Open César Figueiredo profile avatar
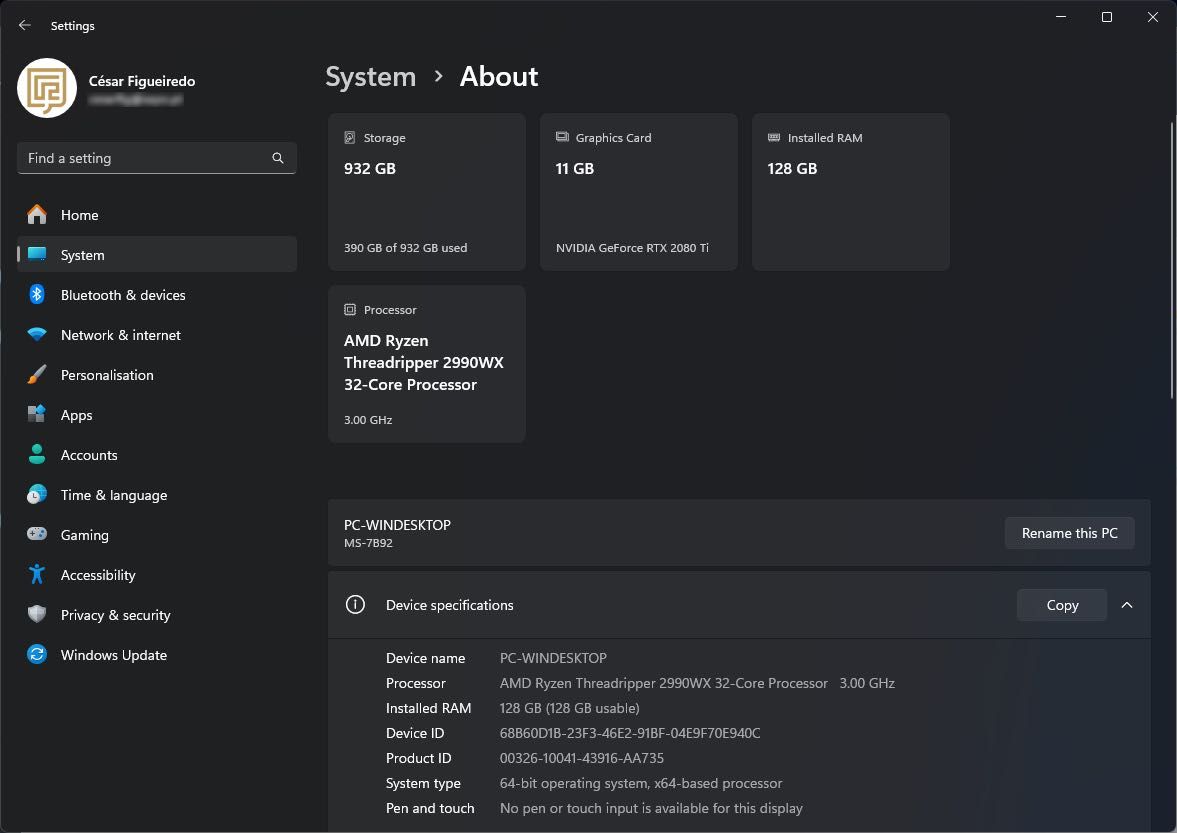The width and height of the screenshot is (1177, 833). point(47,89)
